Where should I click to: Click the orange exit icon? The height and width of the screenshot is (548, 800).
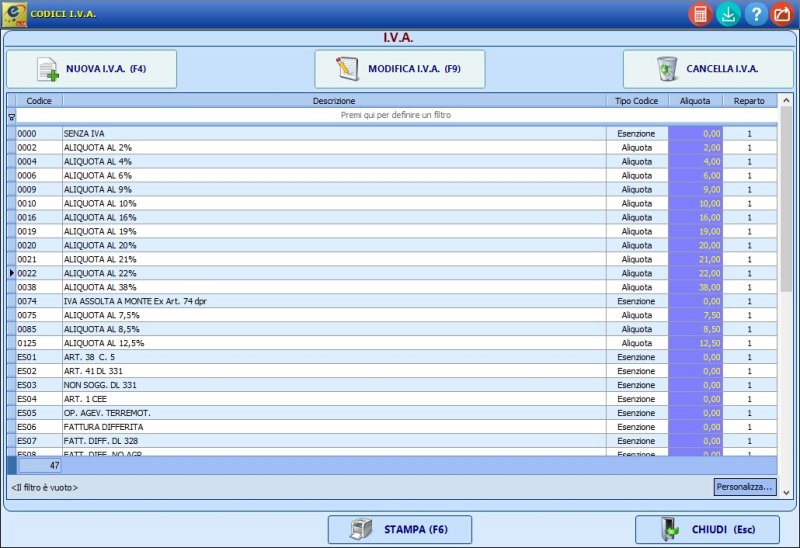(x=783, y=14)
